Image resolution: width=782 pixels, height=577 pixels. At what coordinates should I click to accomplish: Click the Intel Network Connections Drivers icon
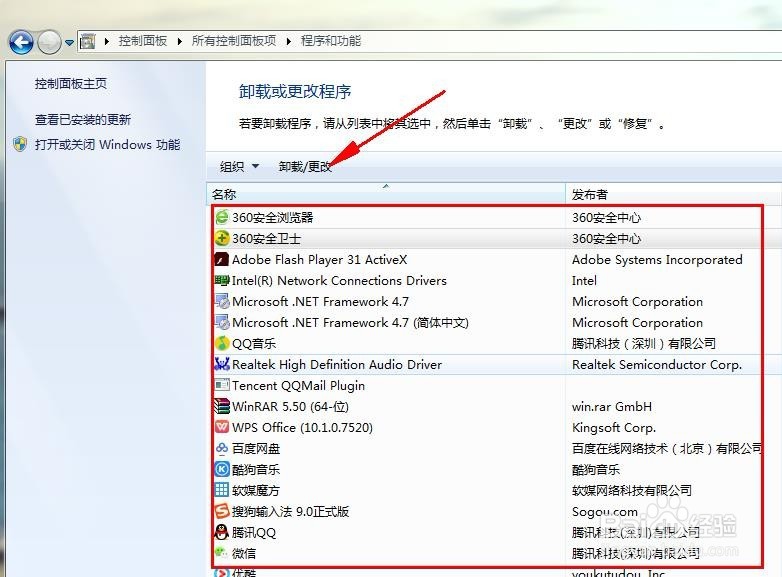pyautogui.click(x=222, y=280)
